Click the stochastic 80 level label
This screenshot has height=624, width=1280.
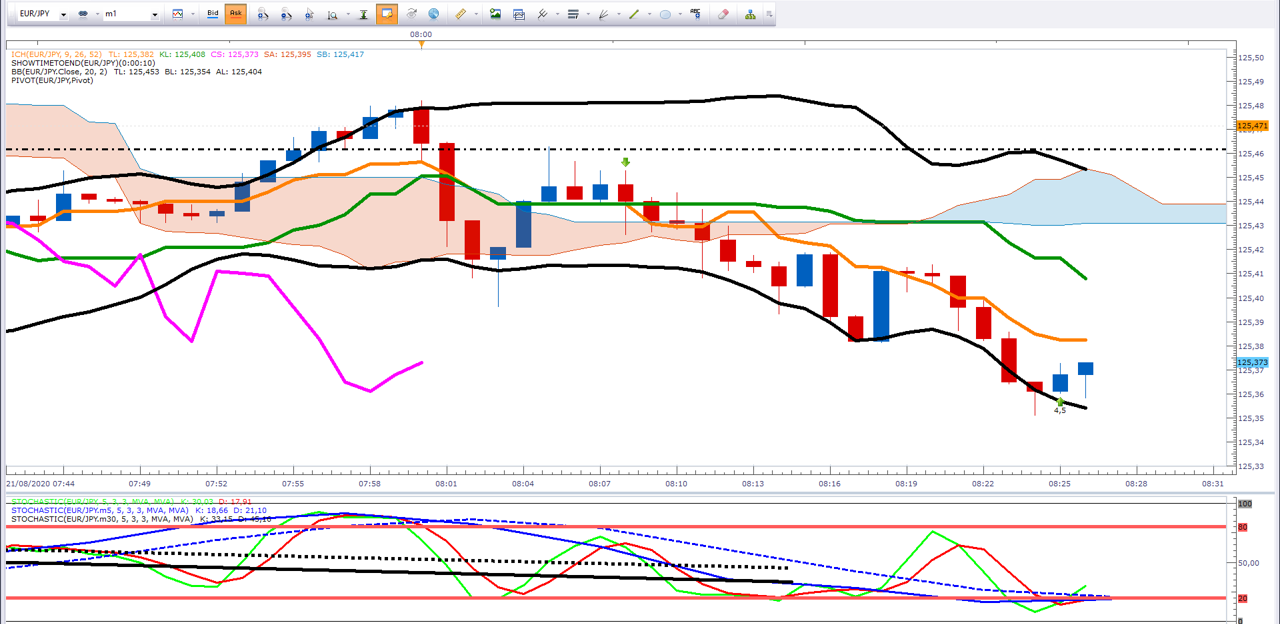(x=1245, y=526)
